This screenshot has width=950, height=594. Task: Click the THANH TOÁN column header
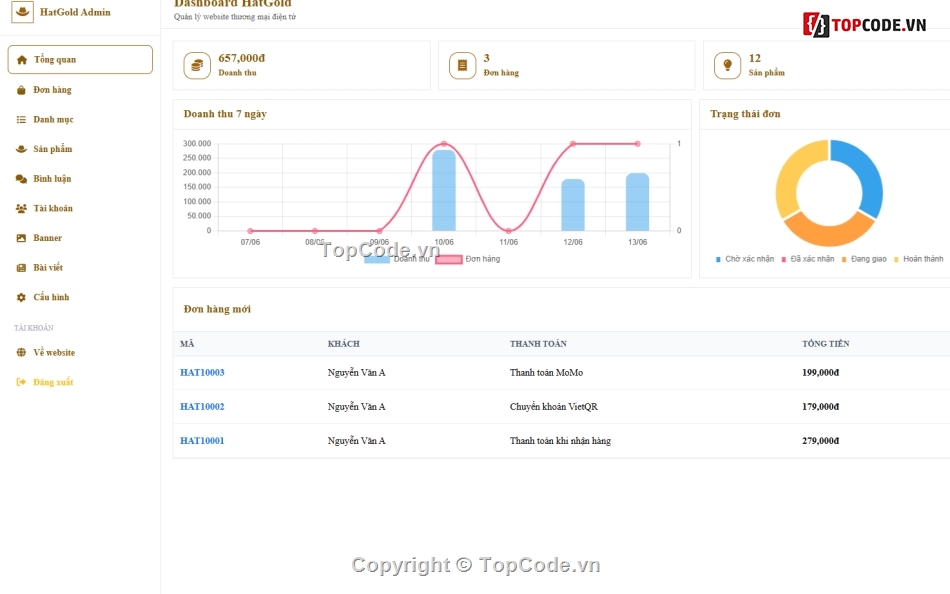(x=538, y=344)
